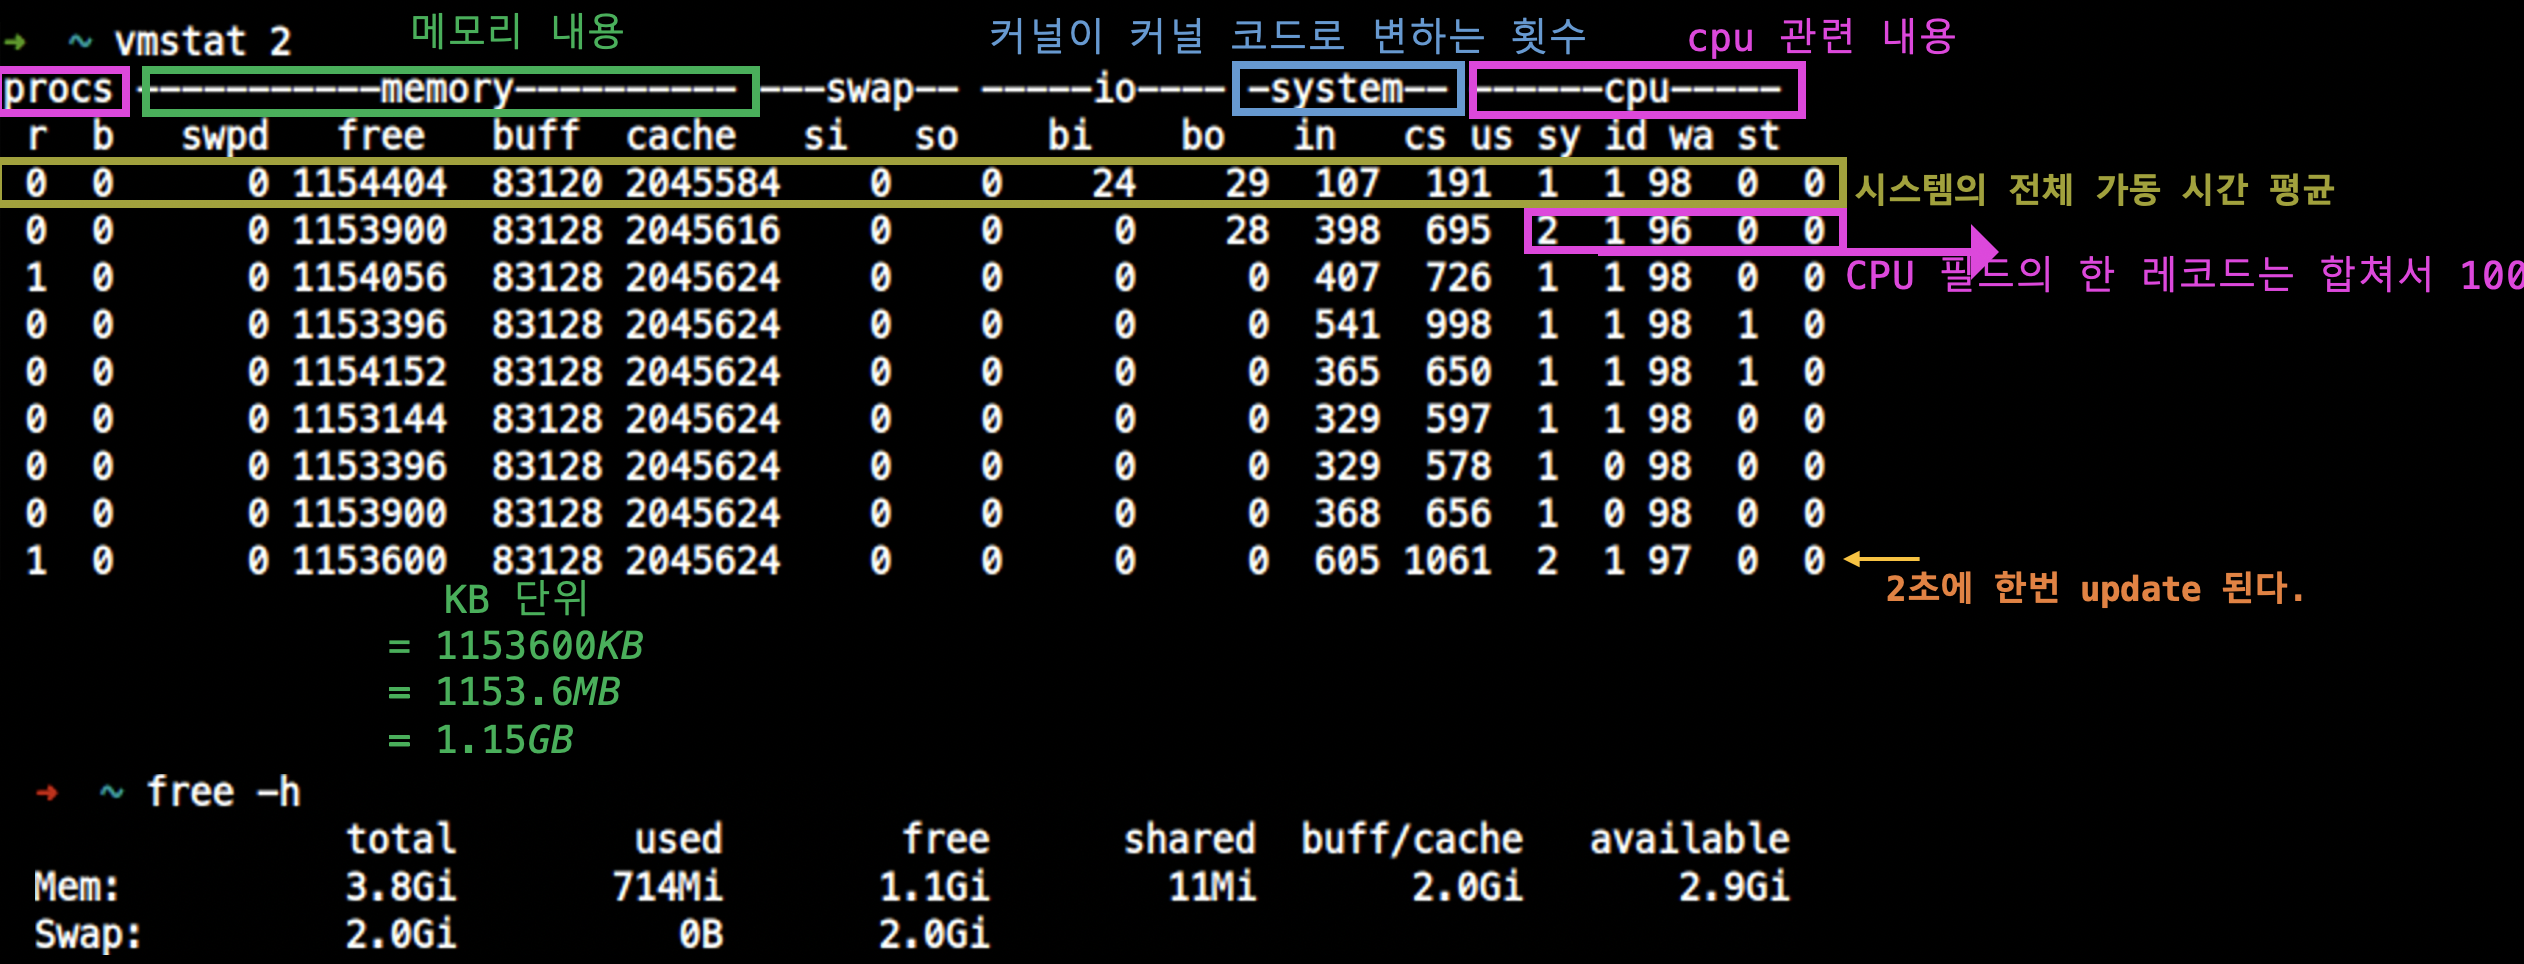Screen dimensions: 2524x964
Task: Select the procs column header
Action: click(62, 90)
